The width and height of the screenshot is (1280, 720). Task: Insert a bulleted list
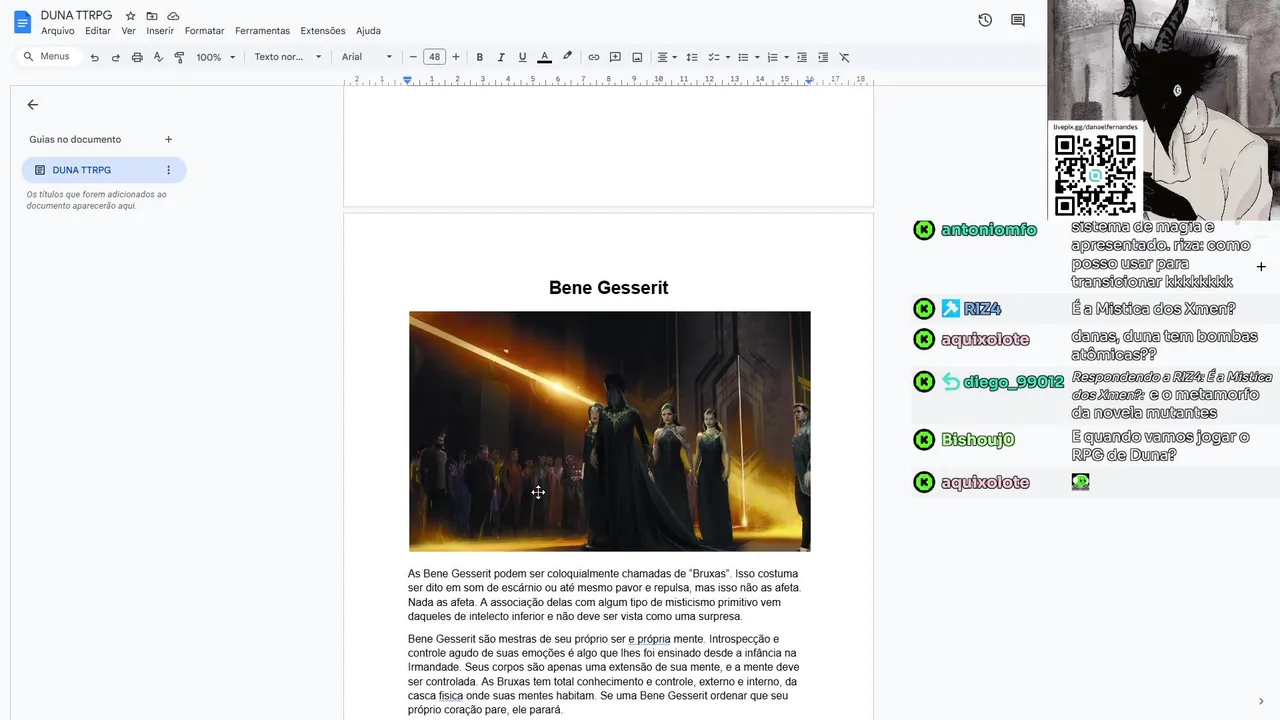click(x=743, y=57)
